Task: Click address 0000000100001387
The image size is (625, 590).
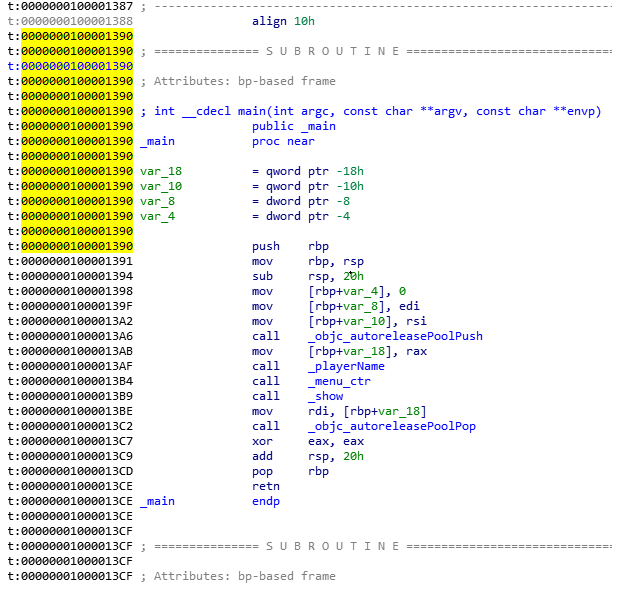Action: (77, 6)
